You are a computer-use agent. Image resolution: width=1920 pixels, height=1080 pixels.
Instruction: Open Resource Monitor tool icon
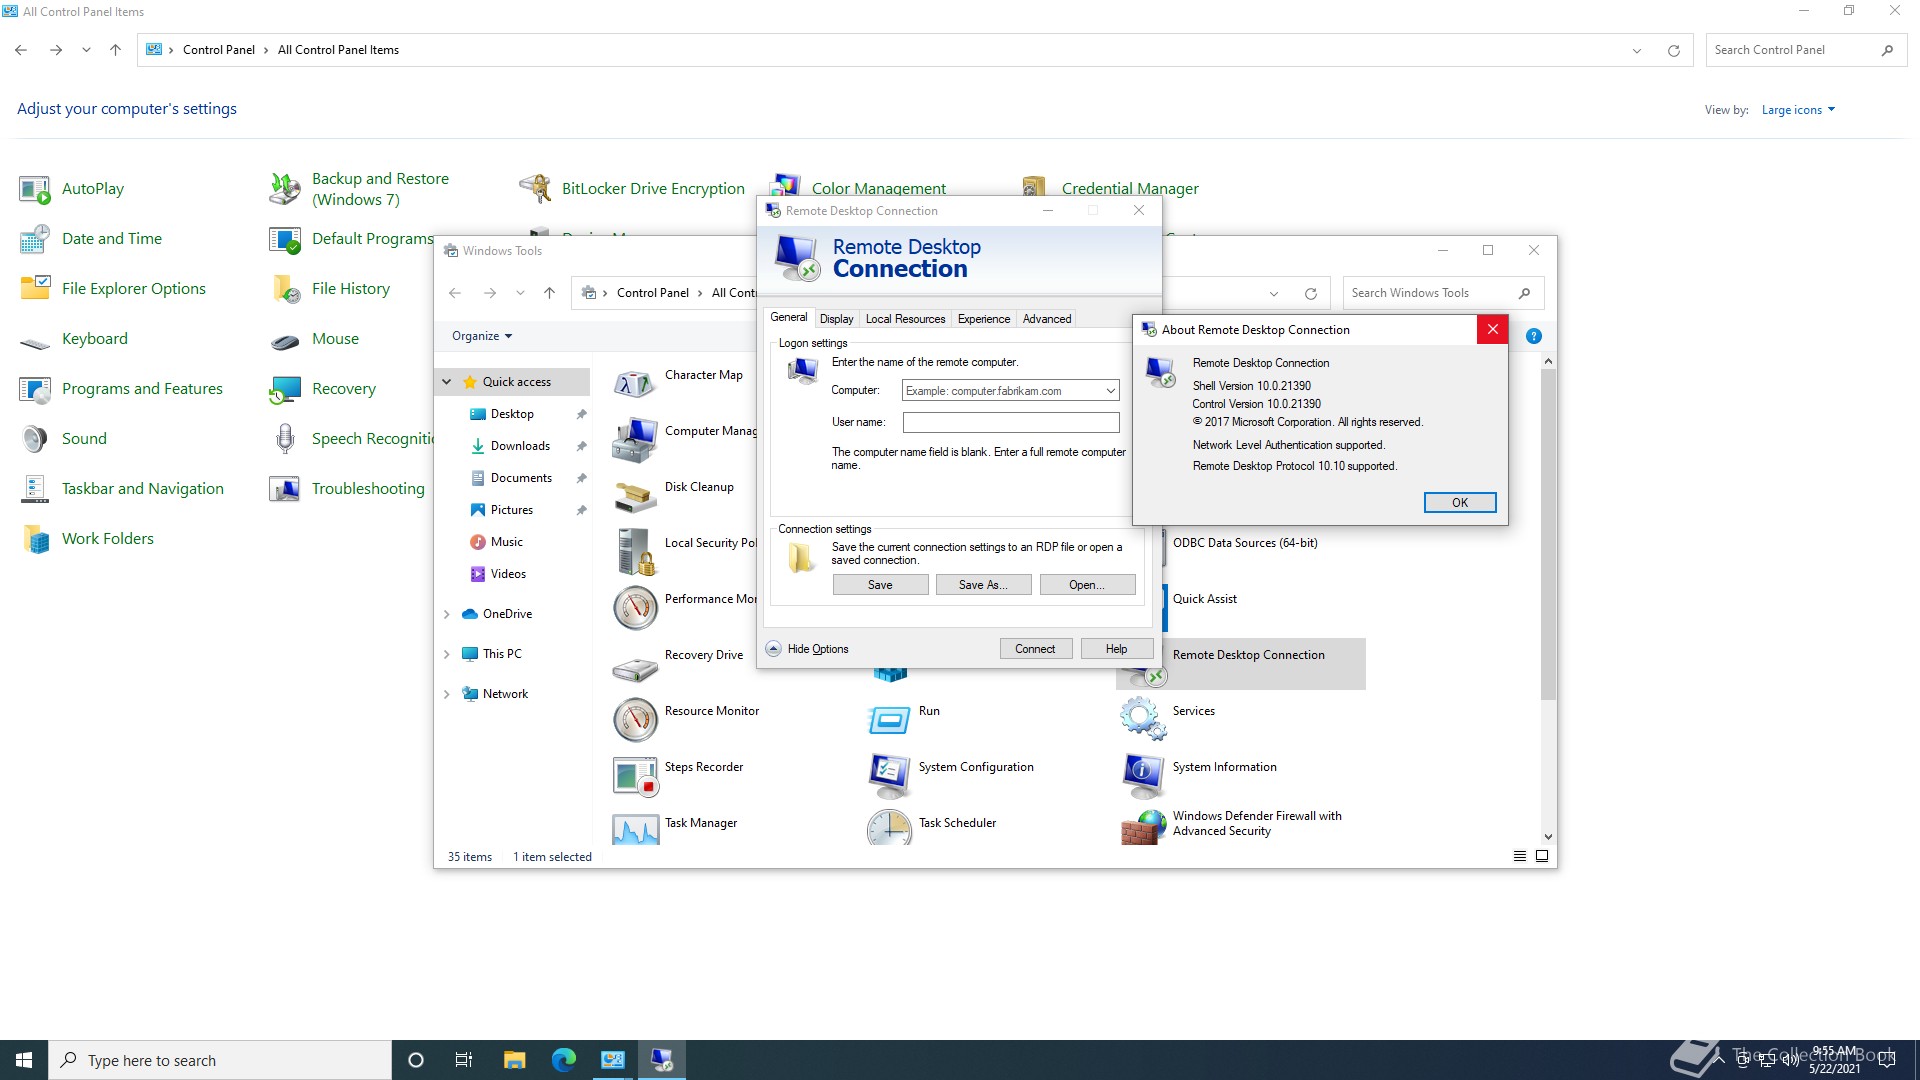(x=635, y=721)
